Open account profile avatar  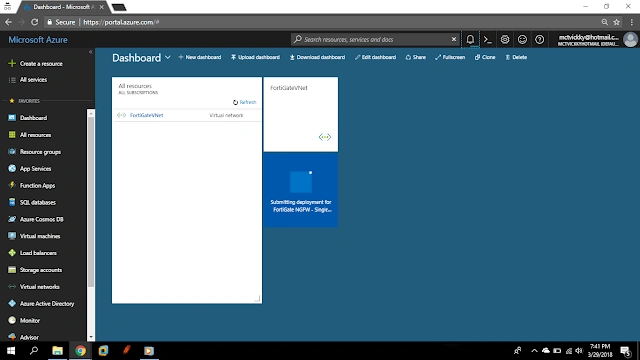[630, 40]
